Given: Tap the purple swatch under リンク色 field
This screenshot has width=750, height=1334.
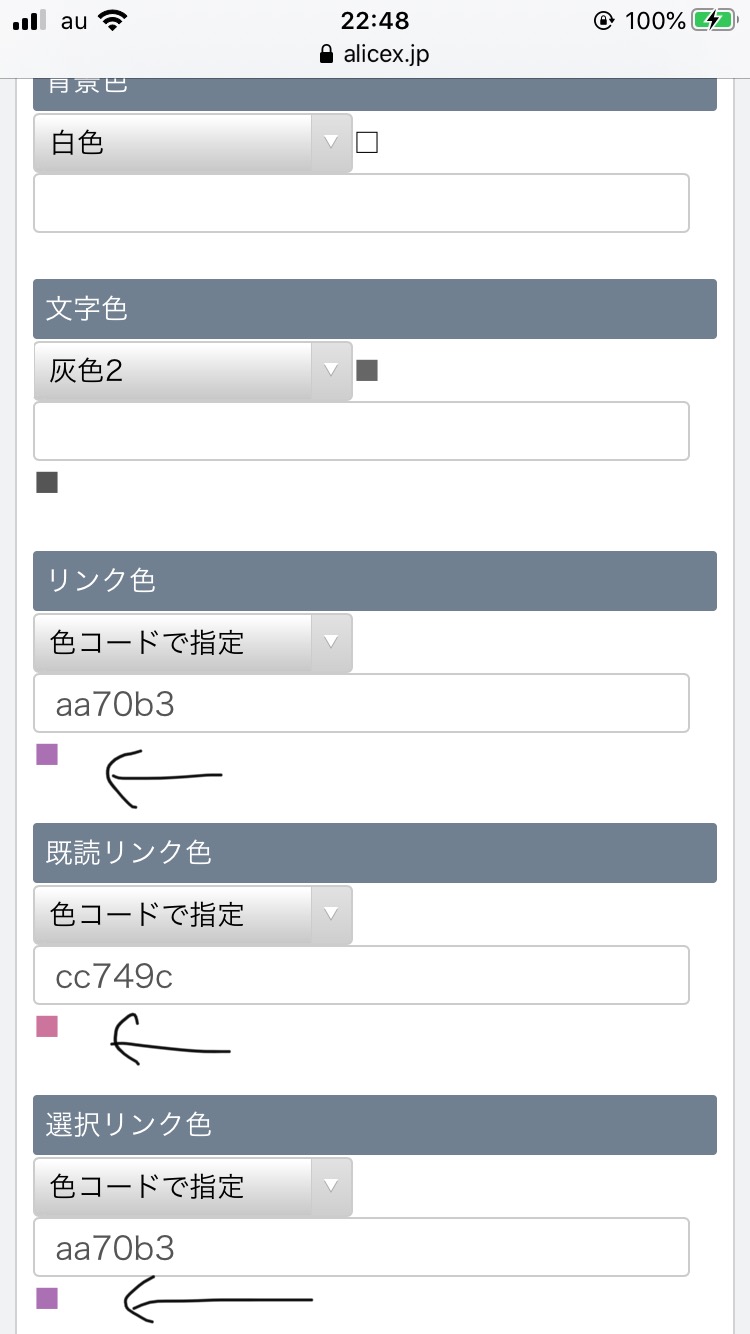Looking at the screenshot, I should click(x=47, y=754).
